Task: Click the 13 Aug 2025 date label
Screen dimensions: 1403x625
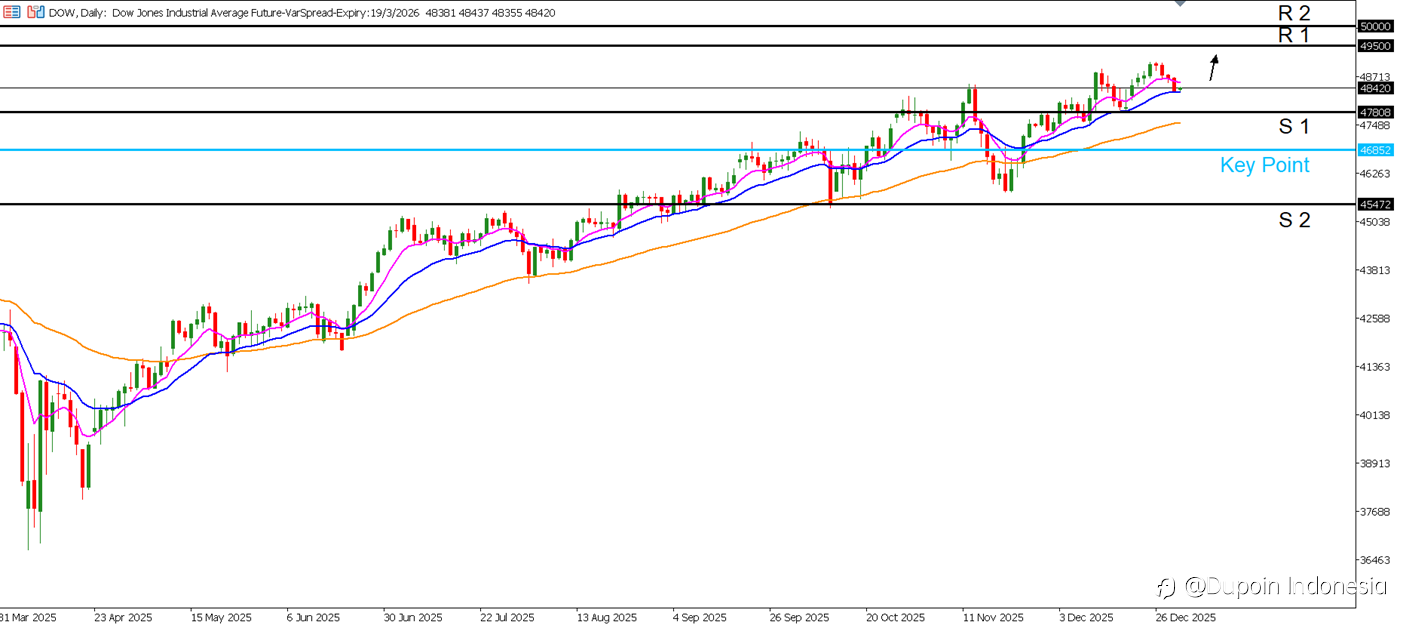Action: [608, 616]
